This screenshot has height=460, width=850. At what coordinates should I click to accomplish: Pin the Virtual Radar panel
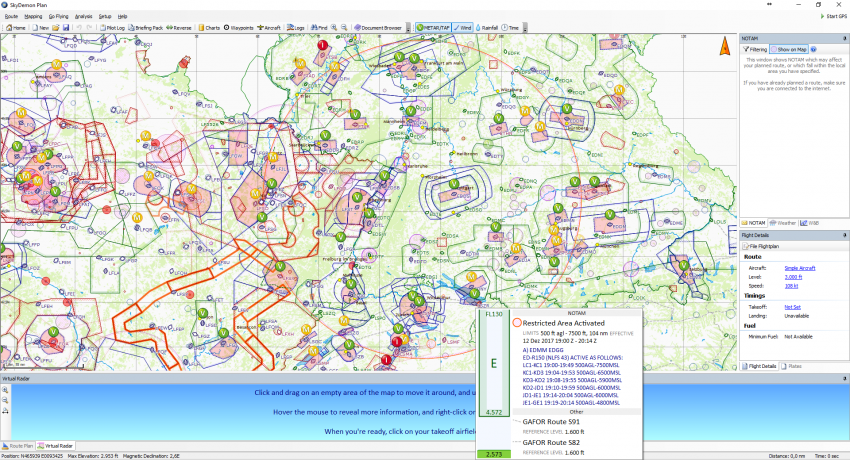pyautogui.click(x=845, y=379)
